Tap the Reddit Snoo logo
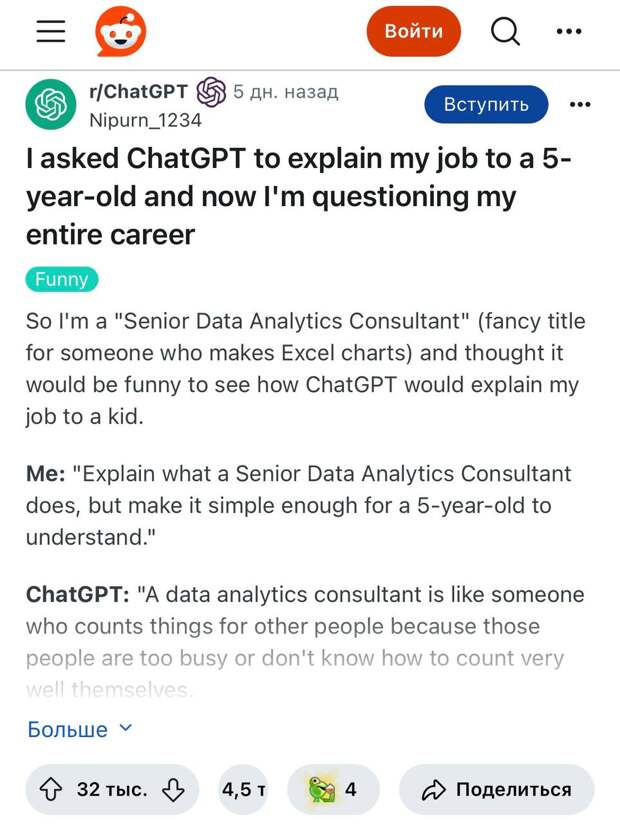 point(121,31)
